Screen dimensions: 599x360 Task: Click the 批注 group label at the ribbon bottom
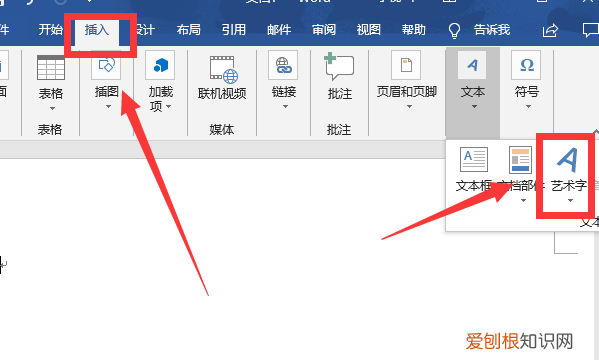[x=339, y=130]
